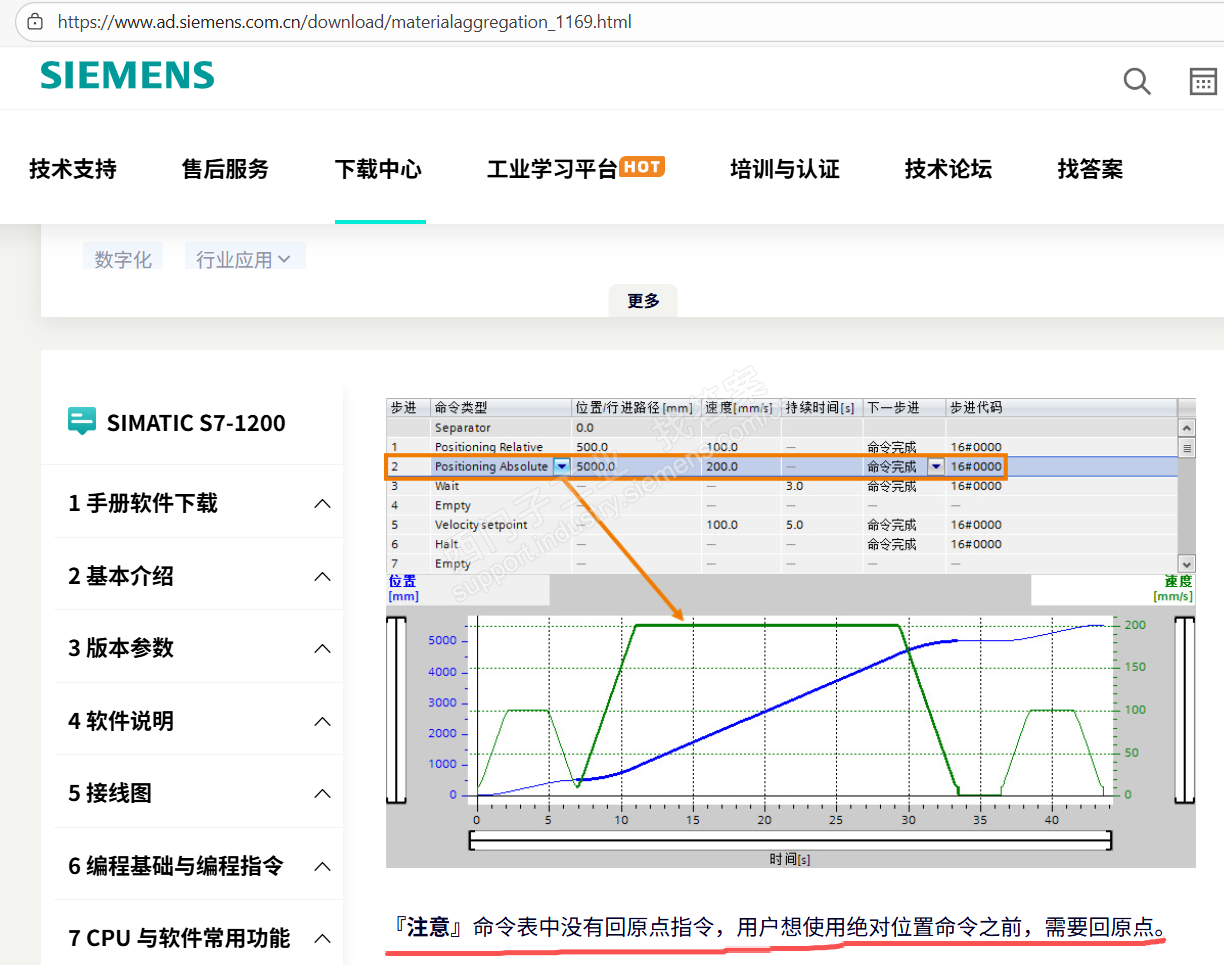Viewport: 1224px width, 965px height.
Task: Open the calculator icon in header
Action: coord(1203,81)
